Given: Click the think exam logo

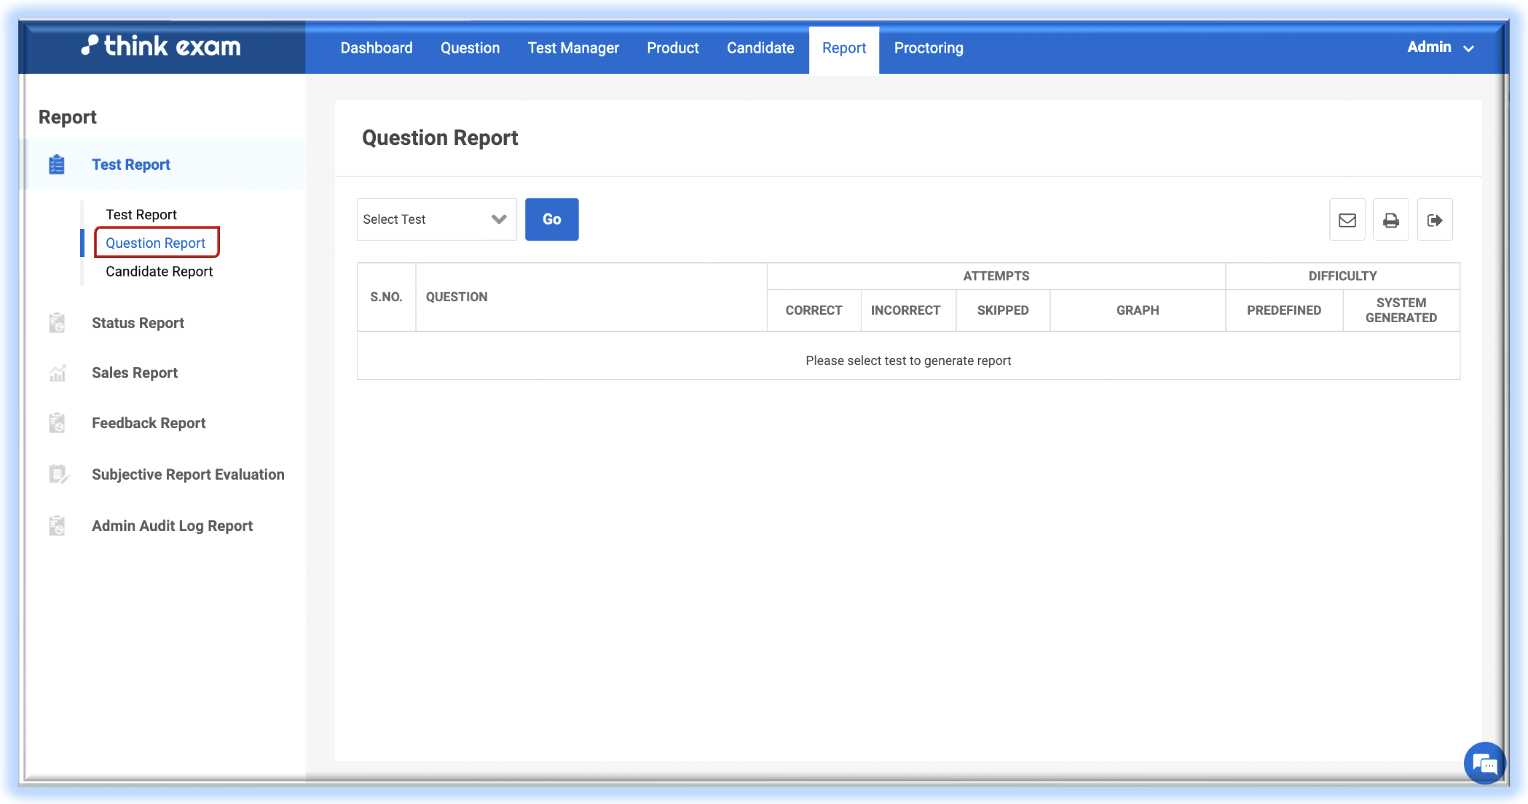Looking at the screenshot, I should tap(161, 46).
